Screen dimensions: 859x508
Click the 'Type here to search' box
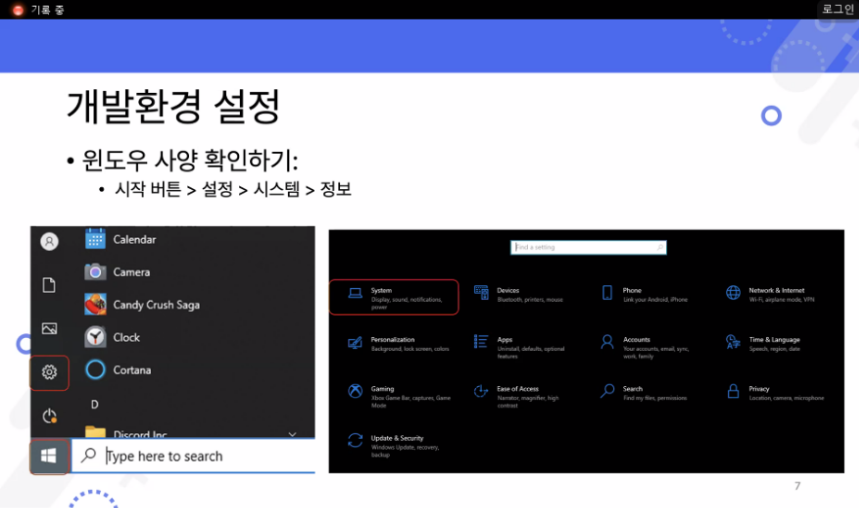pos(193,456)
